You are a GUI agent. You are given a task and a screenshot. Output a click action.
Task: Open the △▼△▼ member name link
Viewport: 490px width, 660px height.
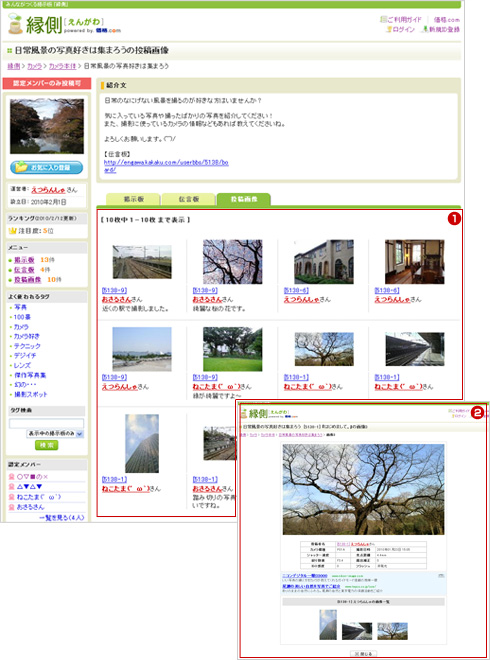tap(29, 487)
